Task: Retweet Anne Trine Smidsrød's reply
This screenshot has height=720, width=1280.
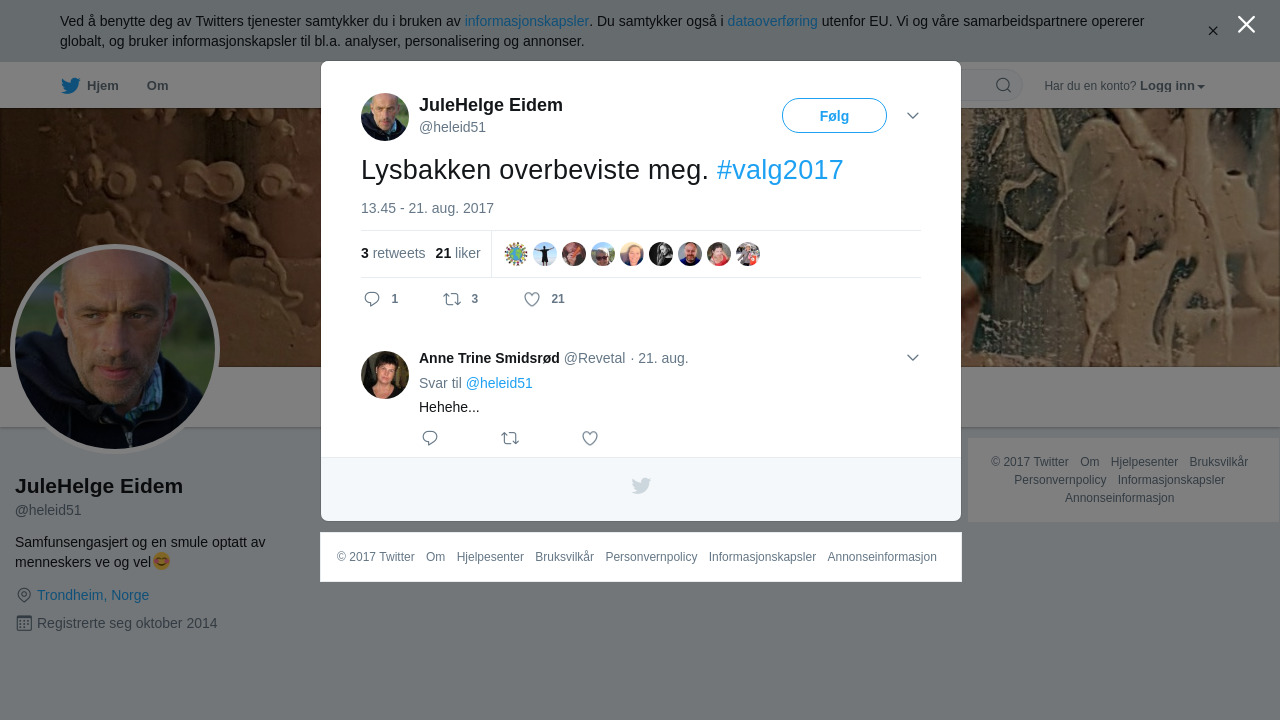Action: (510, 438)
